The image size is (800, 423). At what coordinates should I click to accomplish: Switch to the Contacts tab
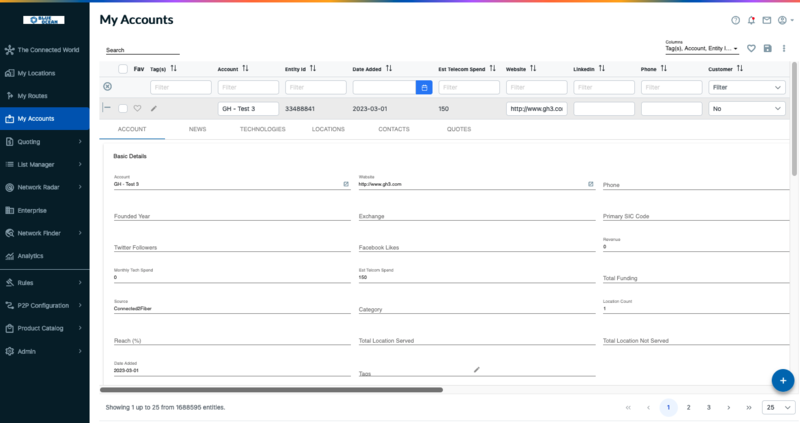[393, 129]
